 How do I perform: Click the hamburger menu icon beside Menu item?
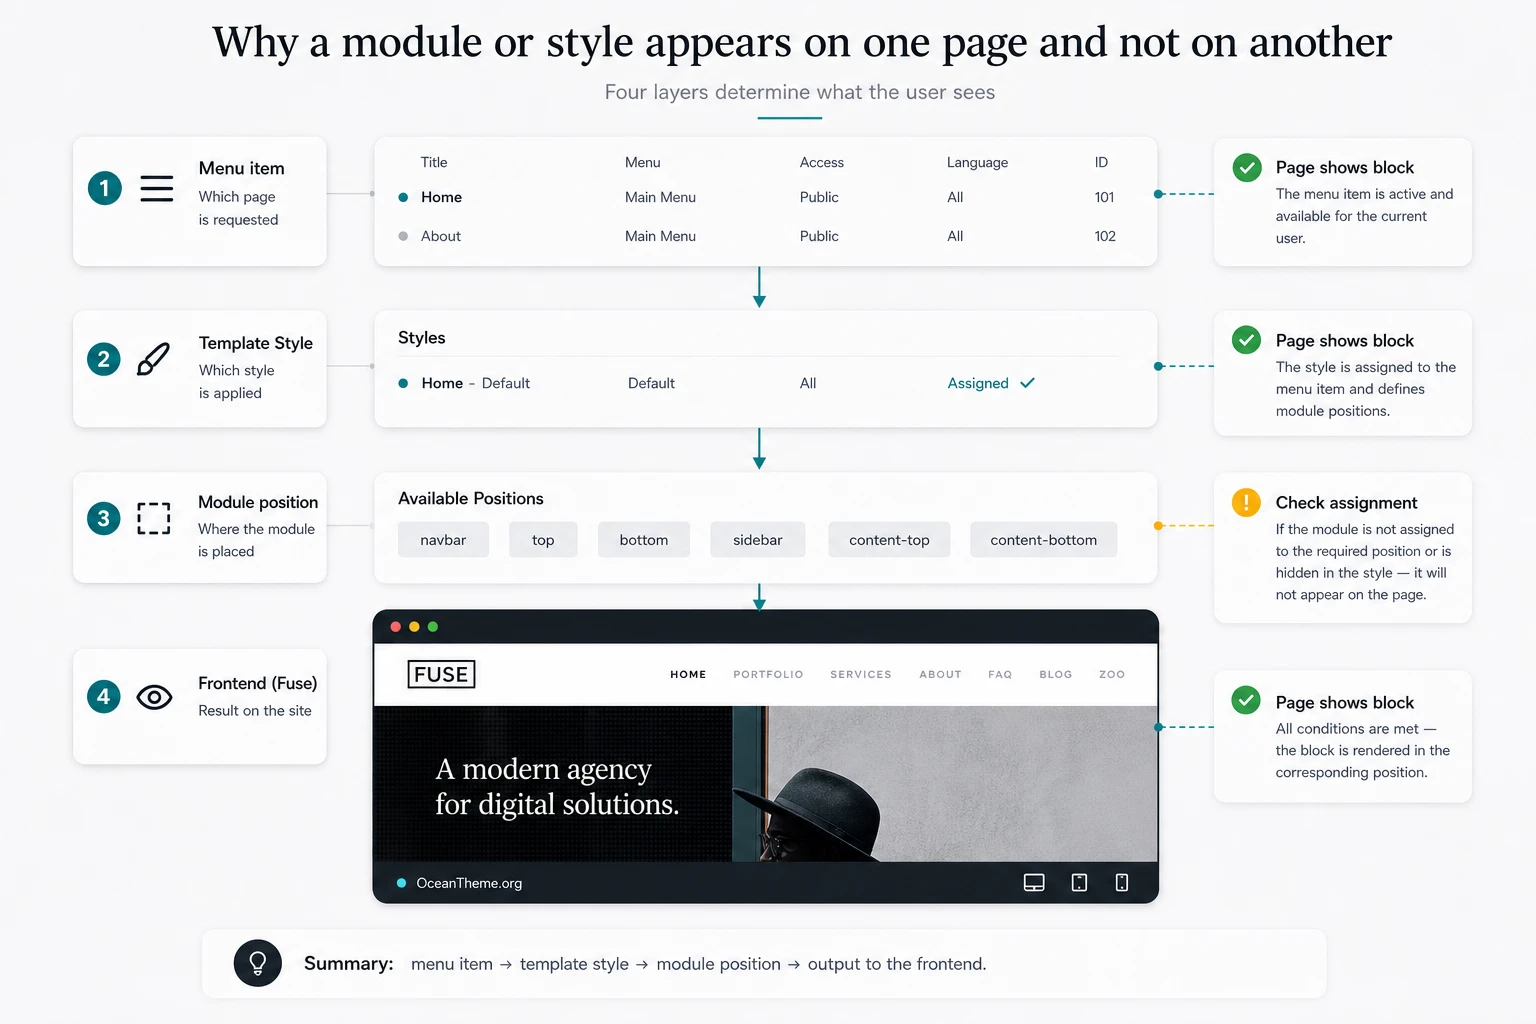[156, 188]
